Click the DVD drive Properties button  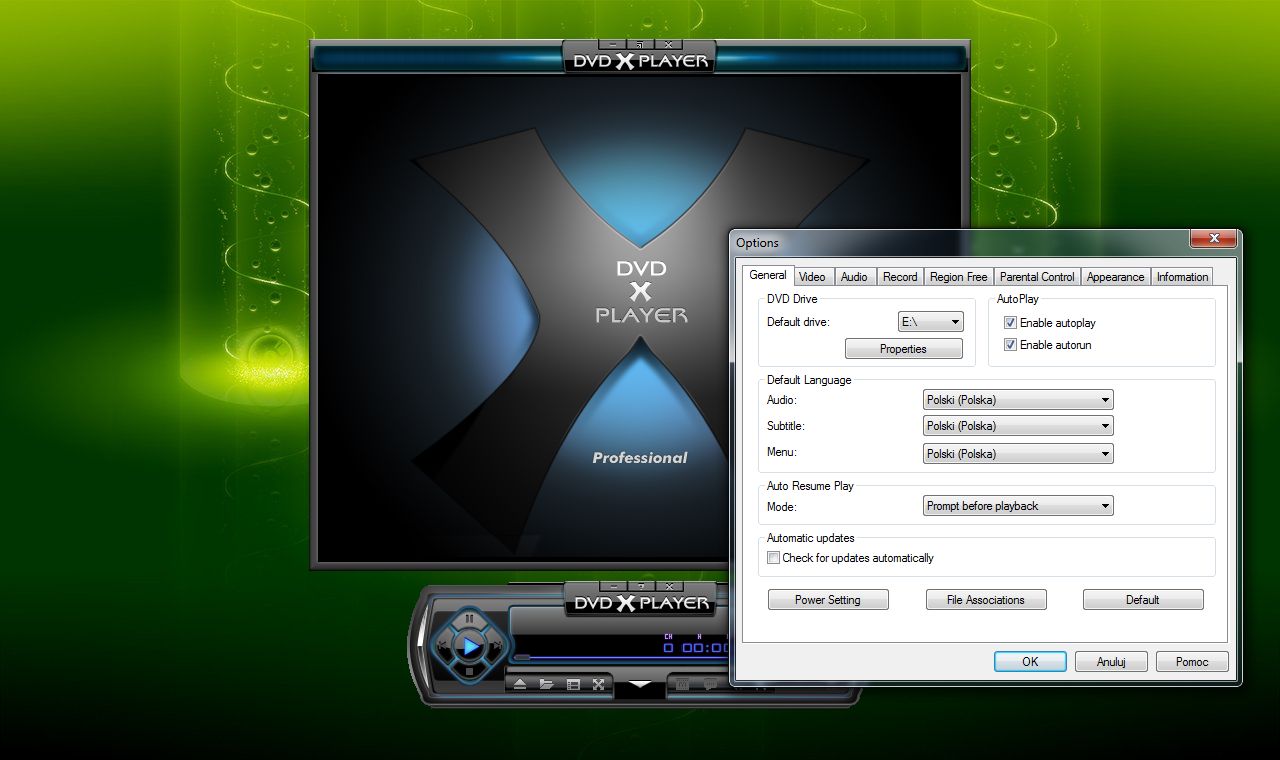(x=904, y=349)
